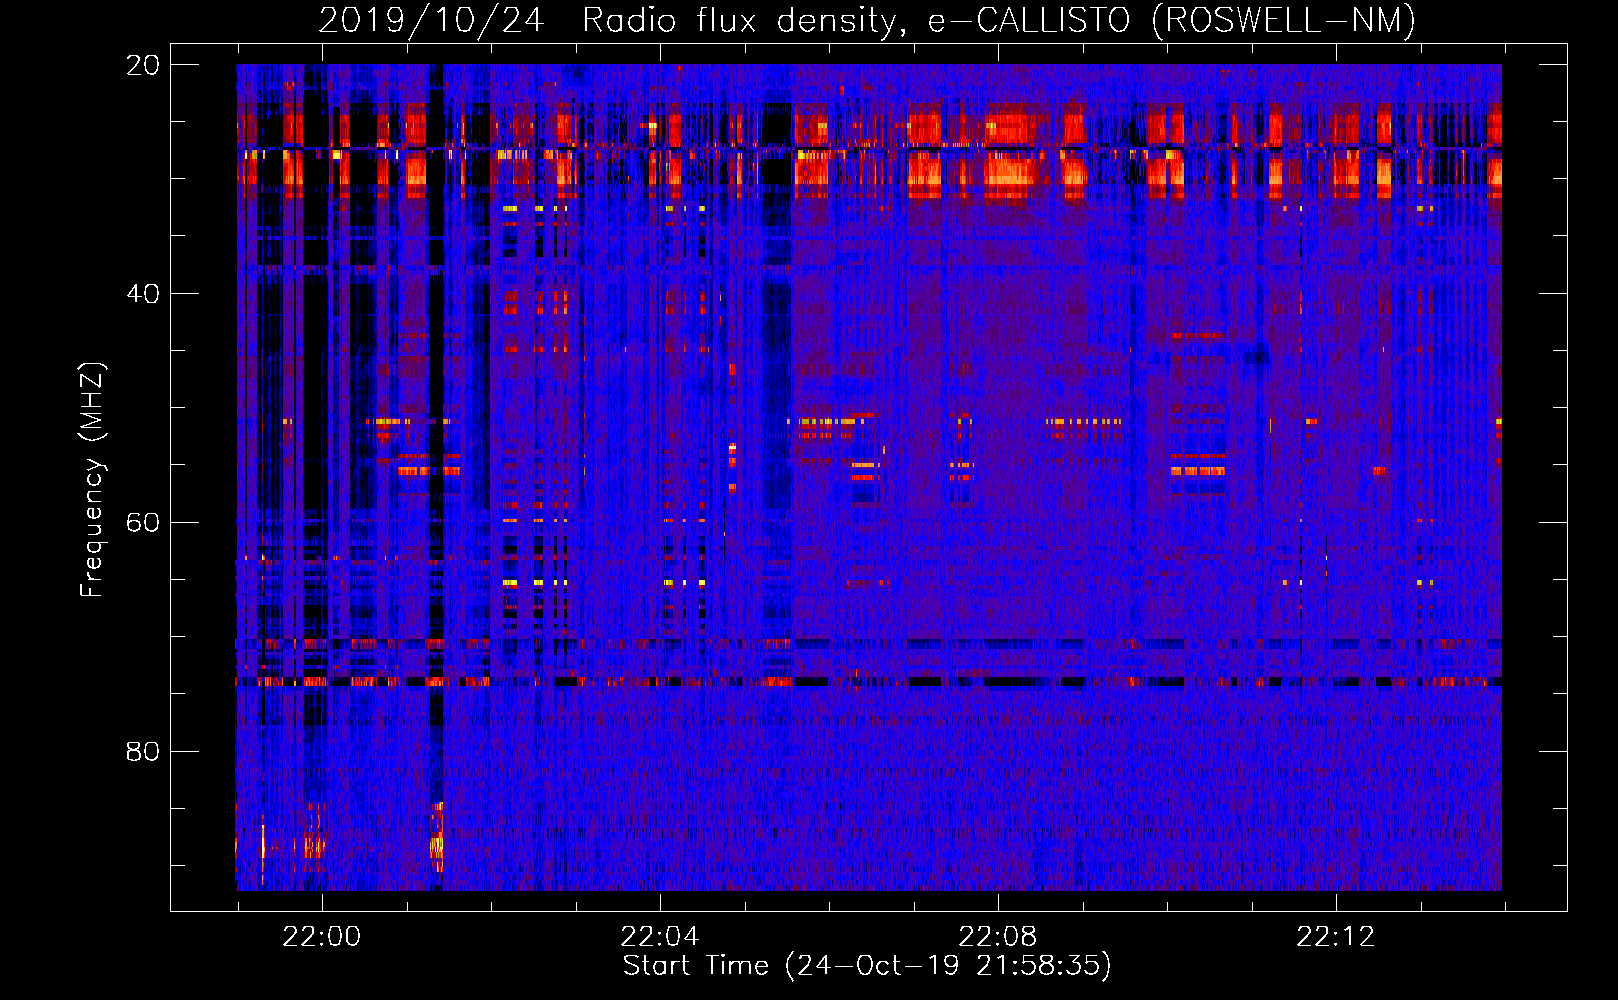The width and height of the screenshot is (1618, 1000).
Task: Click the 22:08 time tick label
Action: click(x=998, y=937)
